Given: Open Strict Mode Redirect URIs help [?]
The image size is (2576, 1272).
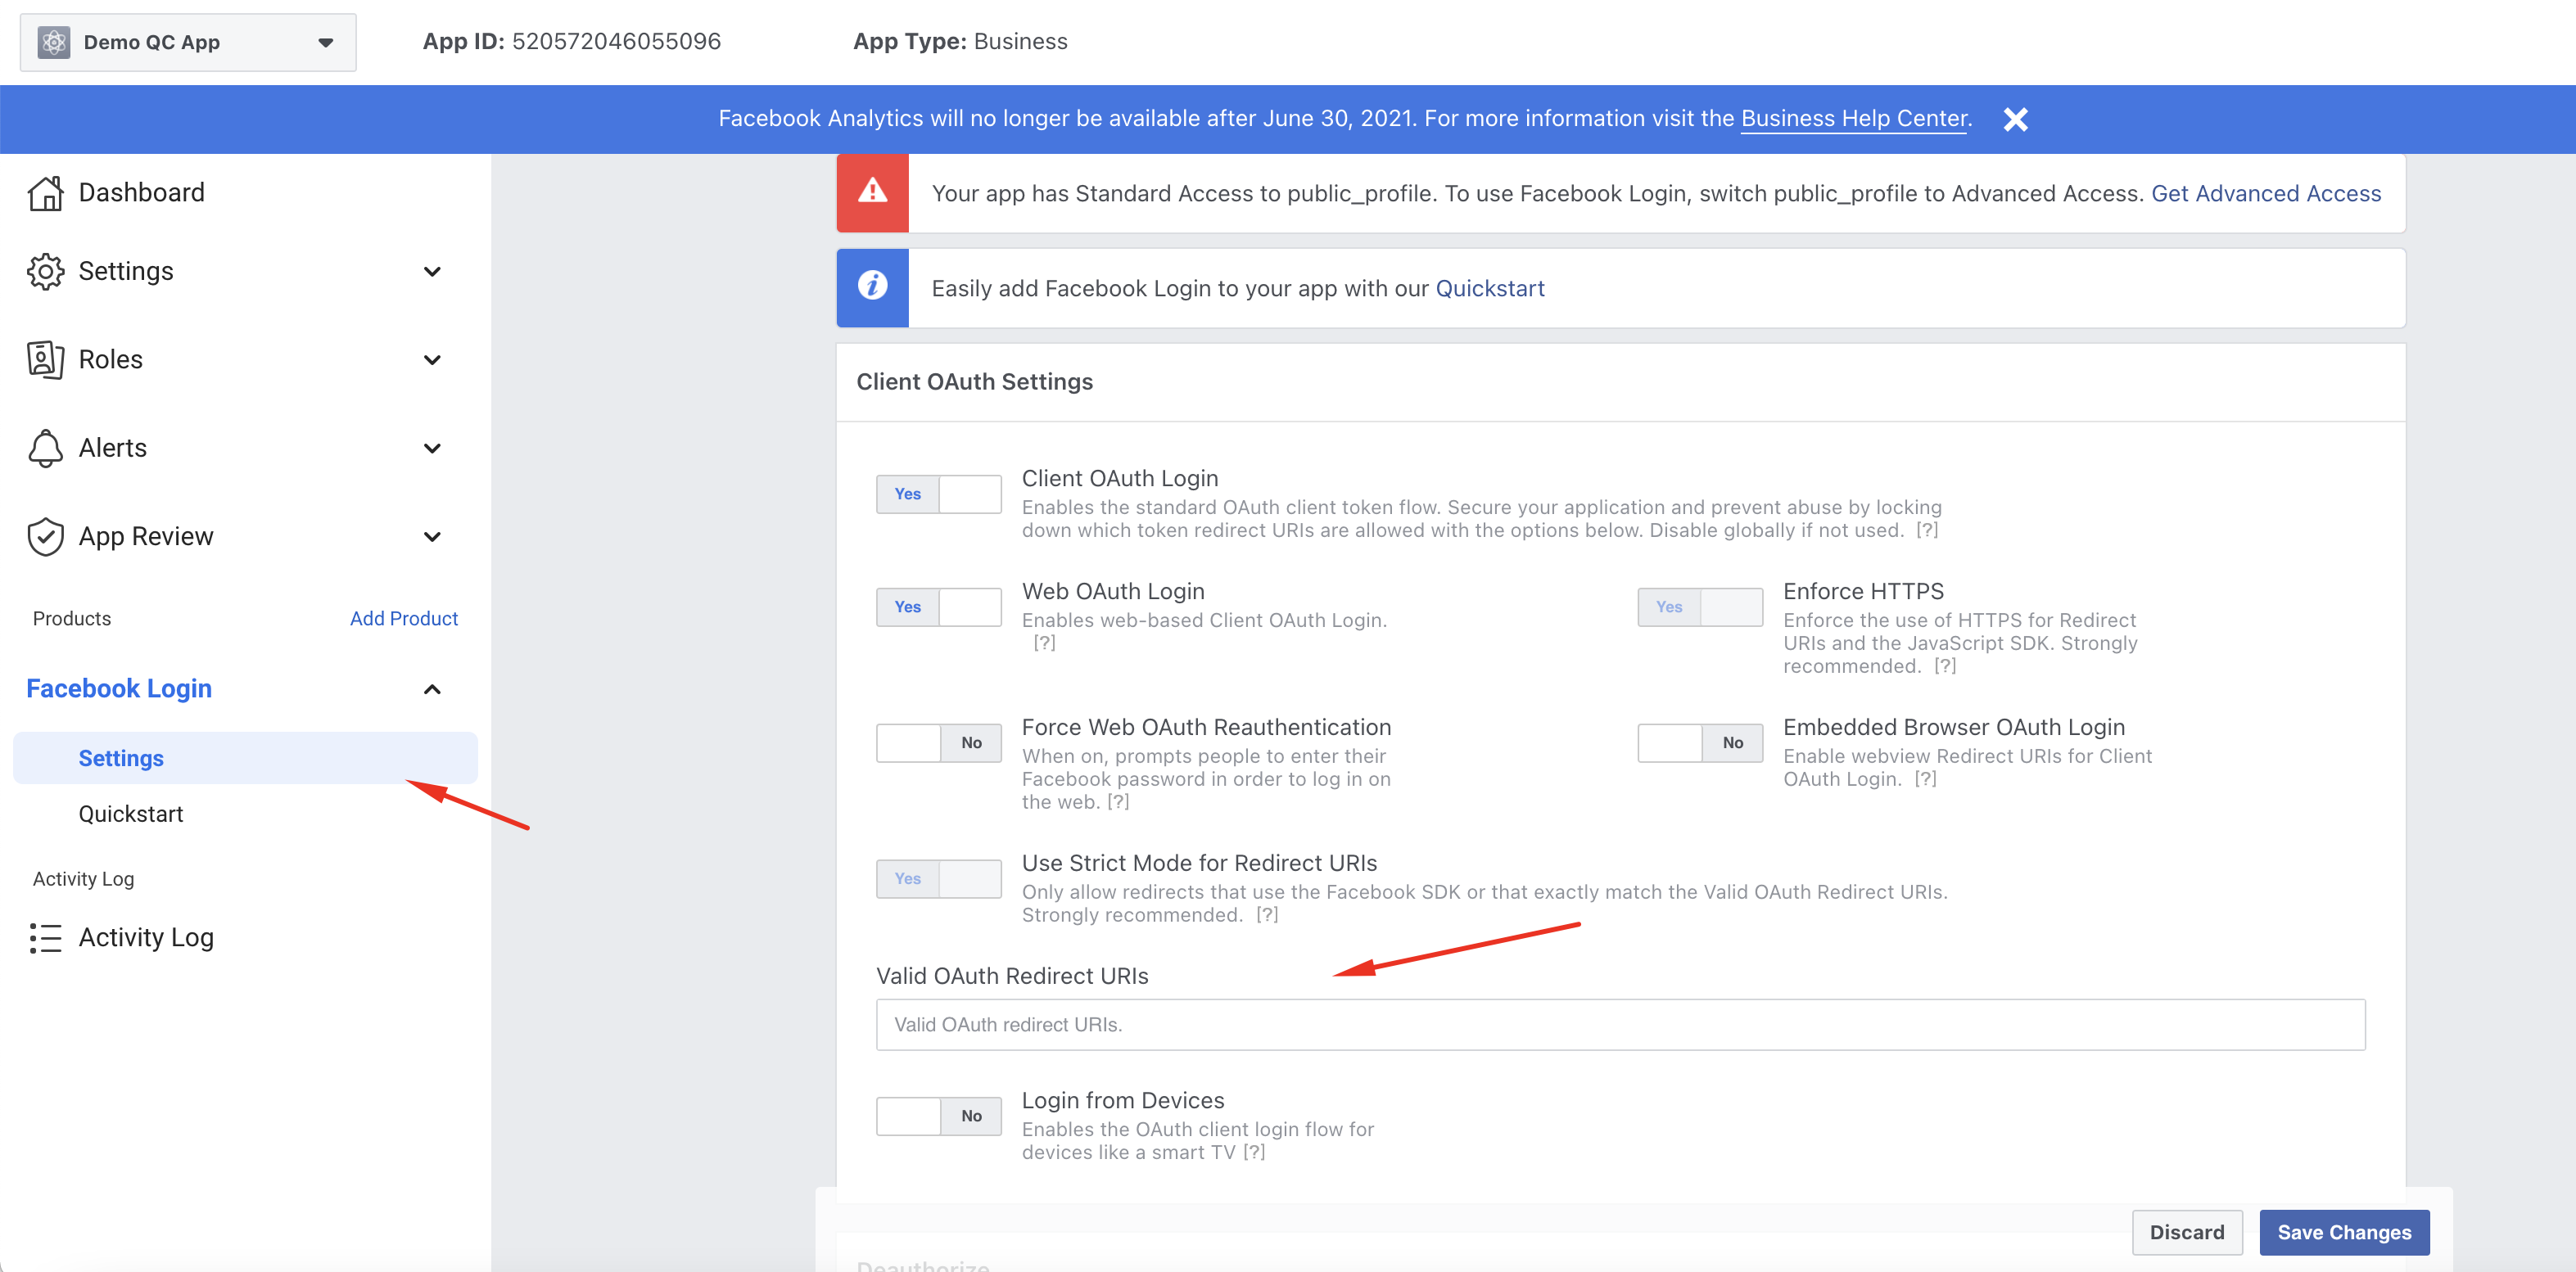Looking at the screenshot, I should pos(1267,915).
